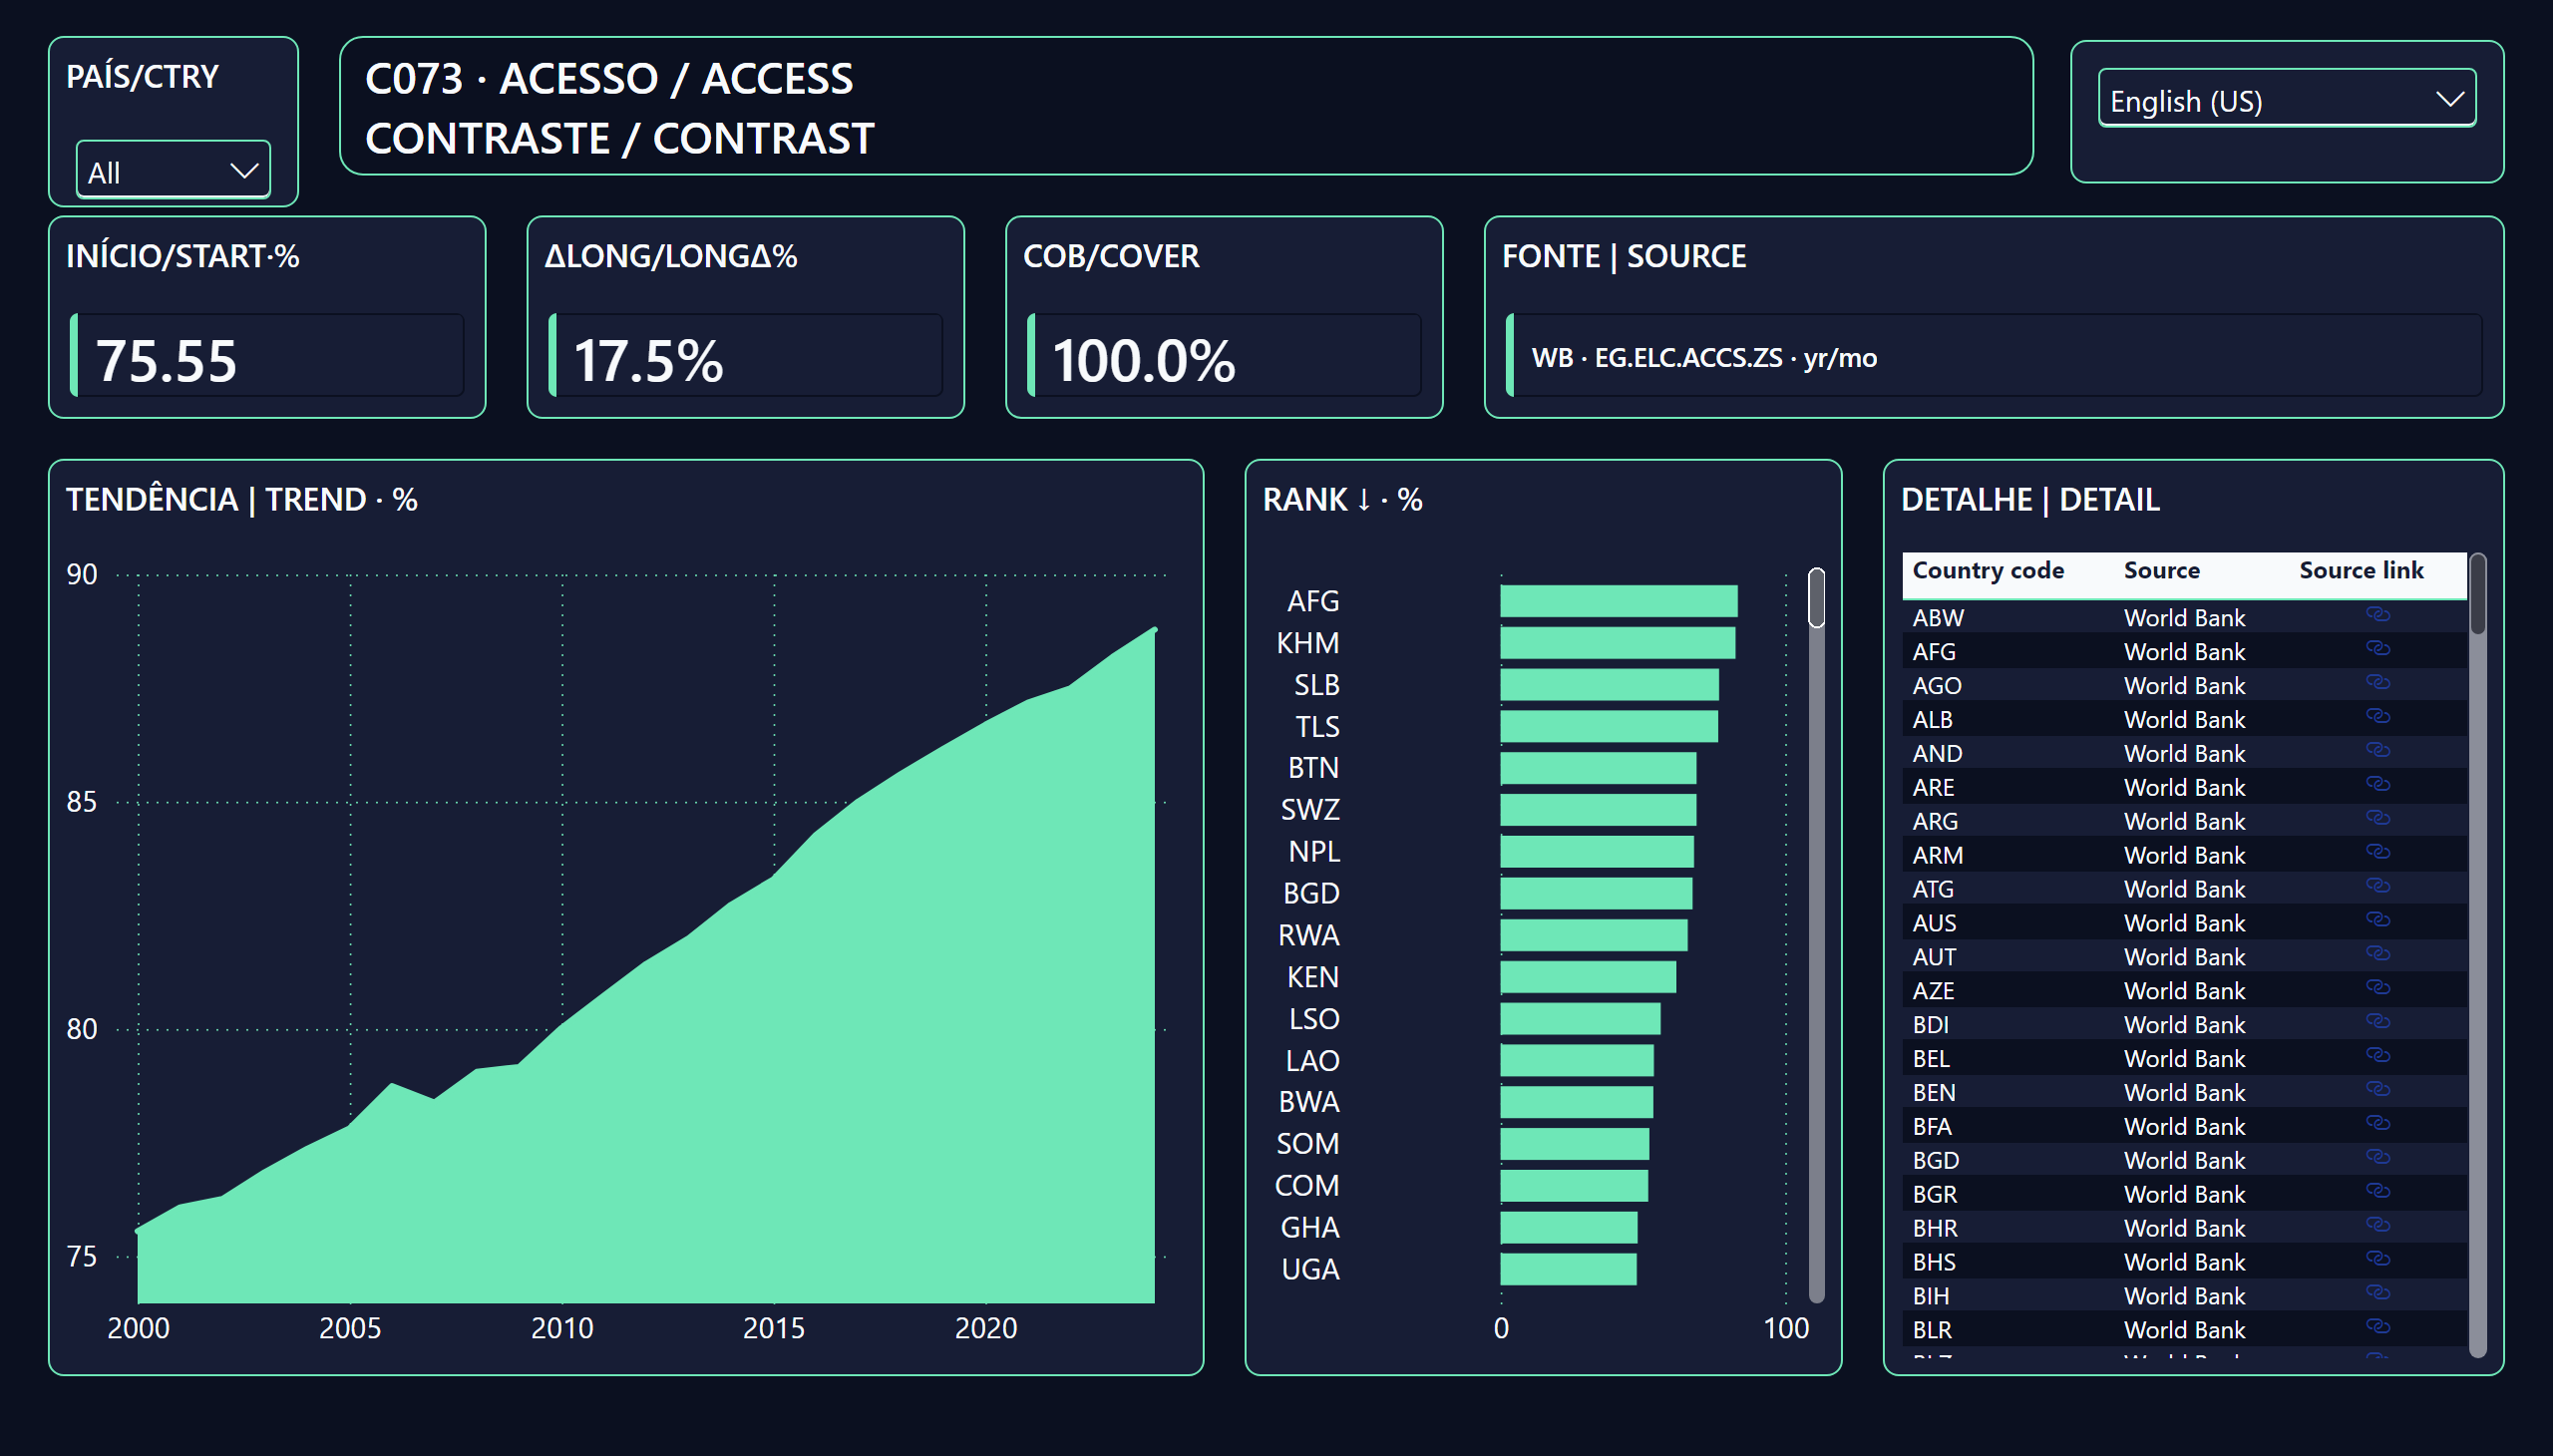2553x1456 pixels.
Task: Click the 2020 x-axis label on trend chart
Action: click(x=986, y=1328)
